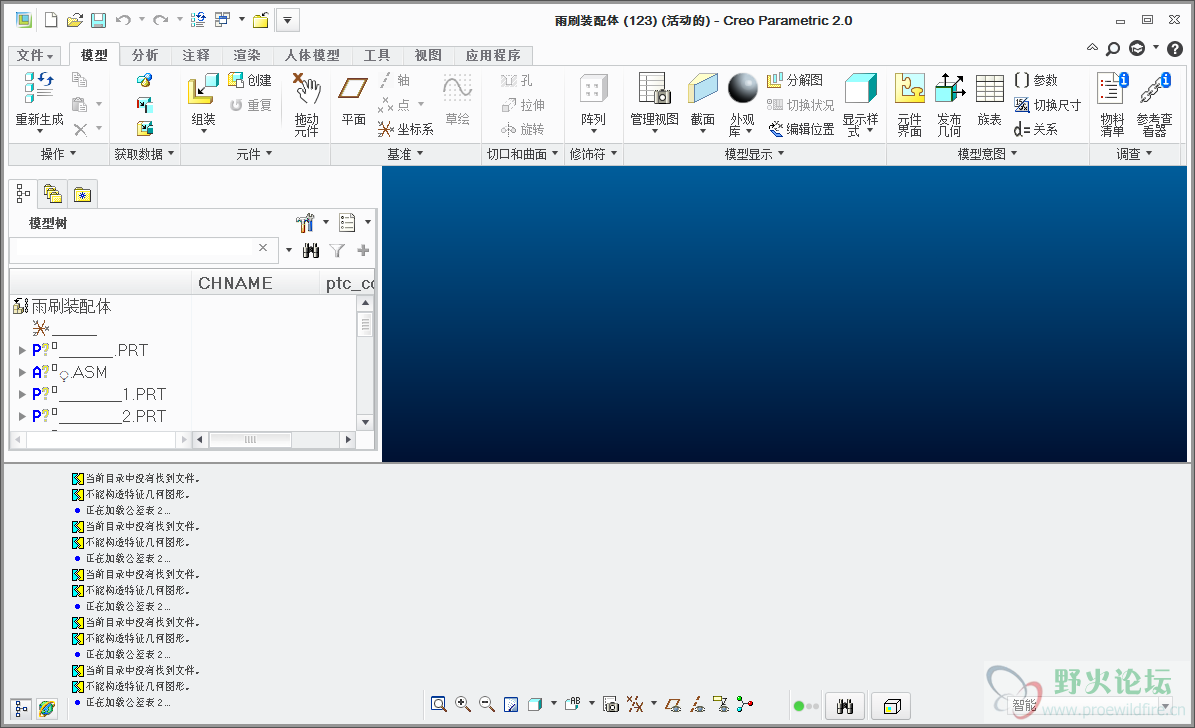Open the camera view manager icon in bottom toolbar

click(x=610, y=704)
